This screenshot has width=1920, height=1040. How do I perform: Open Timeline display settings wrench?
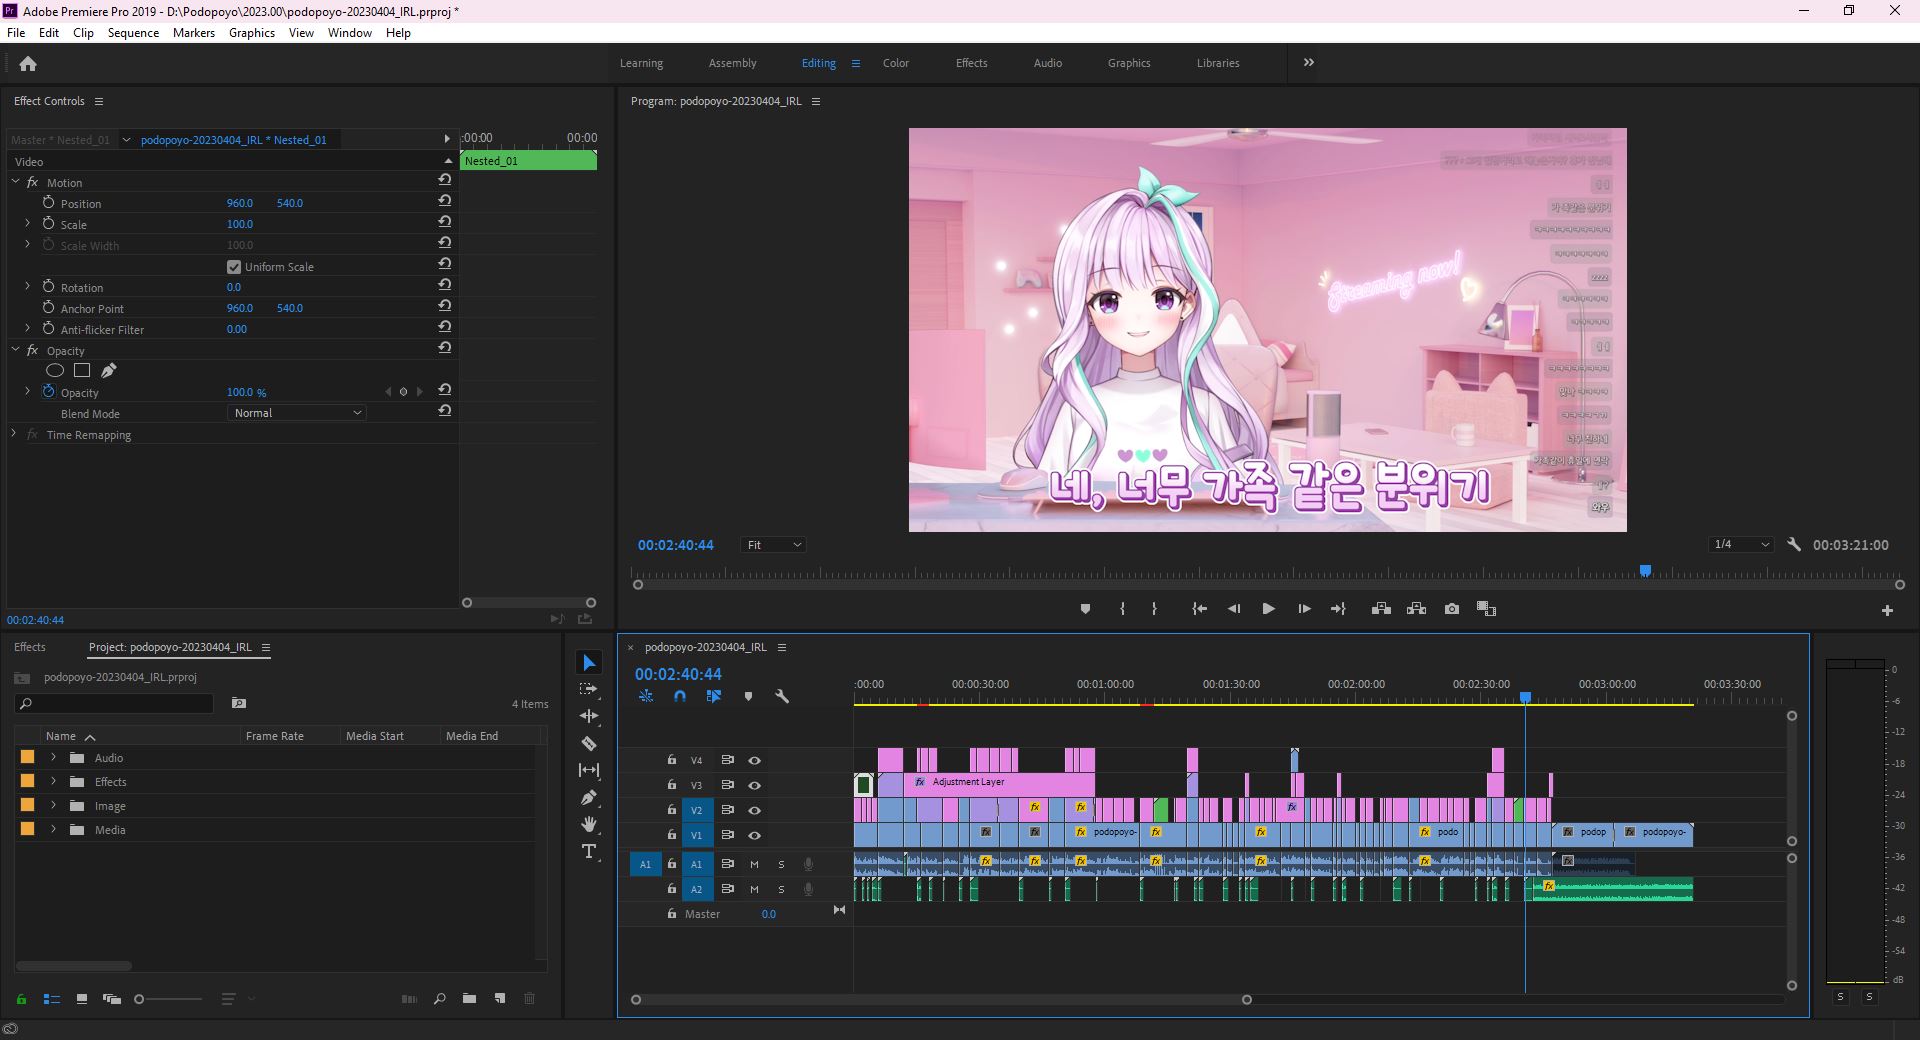point(782,696)
